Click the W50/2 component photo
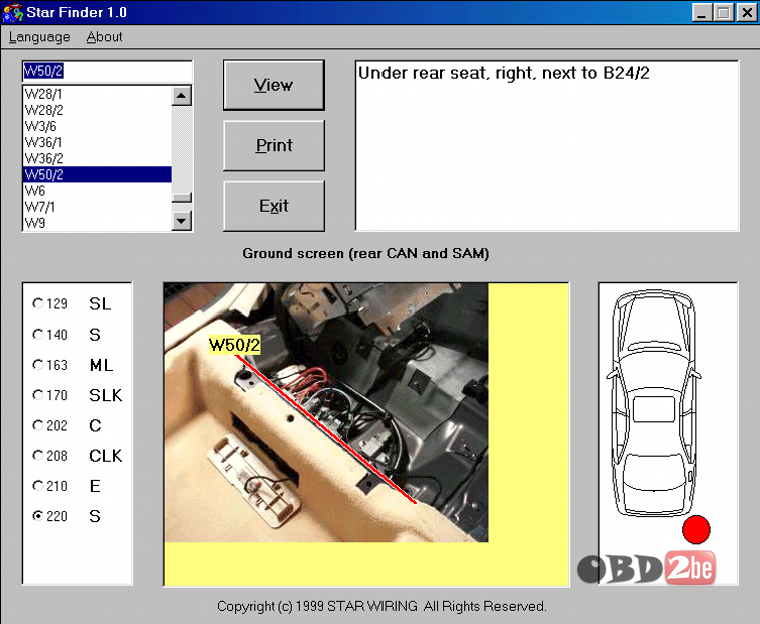Image resolution: width=760 pixels, height=624 pixels. pyautogui.click(x=326, y=412)
